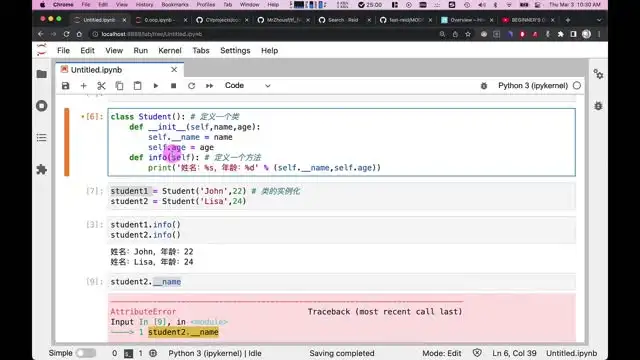Insert a cell below with the plus icon
The width and height of the screenshot is (640, 360).
84,86
